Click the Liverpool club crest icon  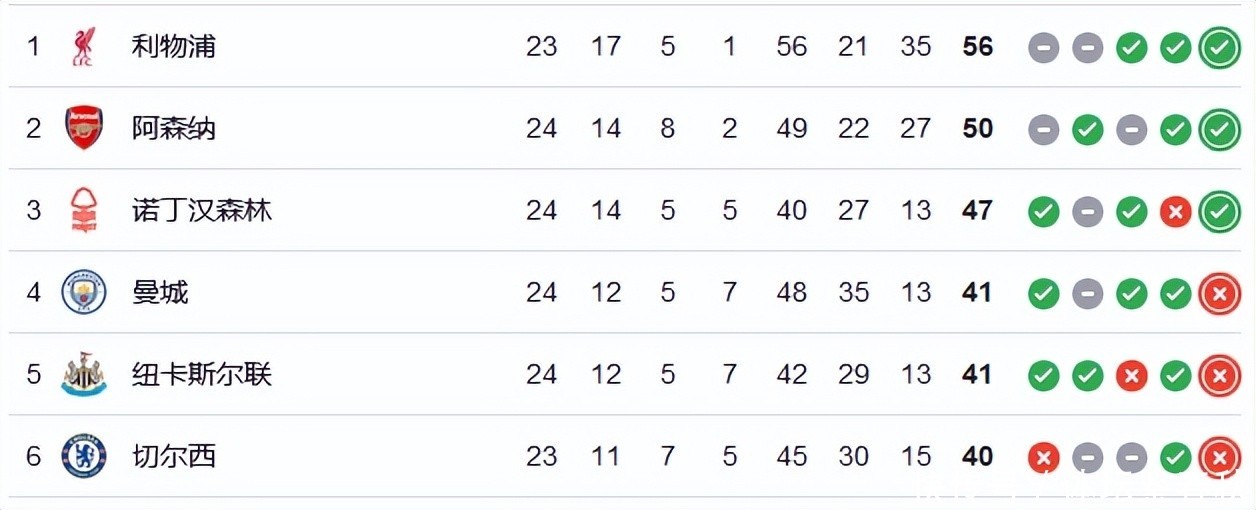point(84,47)
